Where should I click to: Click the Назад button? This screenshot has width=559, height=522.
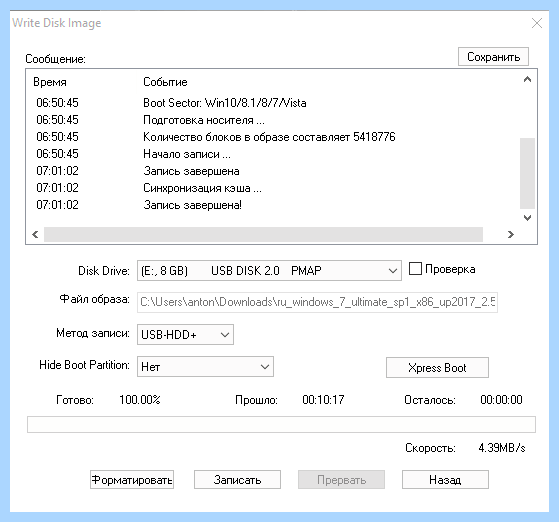click(445, 480)
